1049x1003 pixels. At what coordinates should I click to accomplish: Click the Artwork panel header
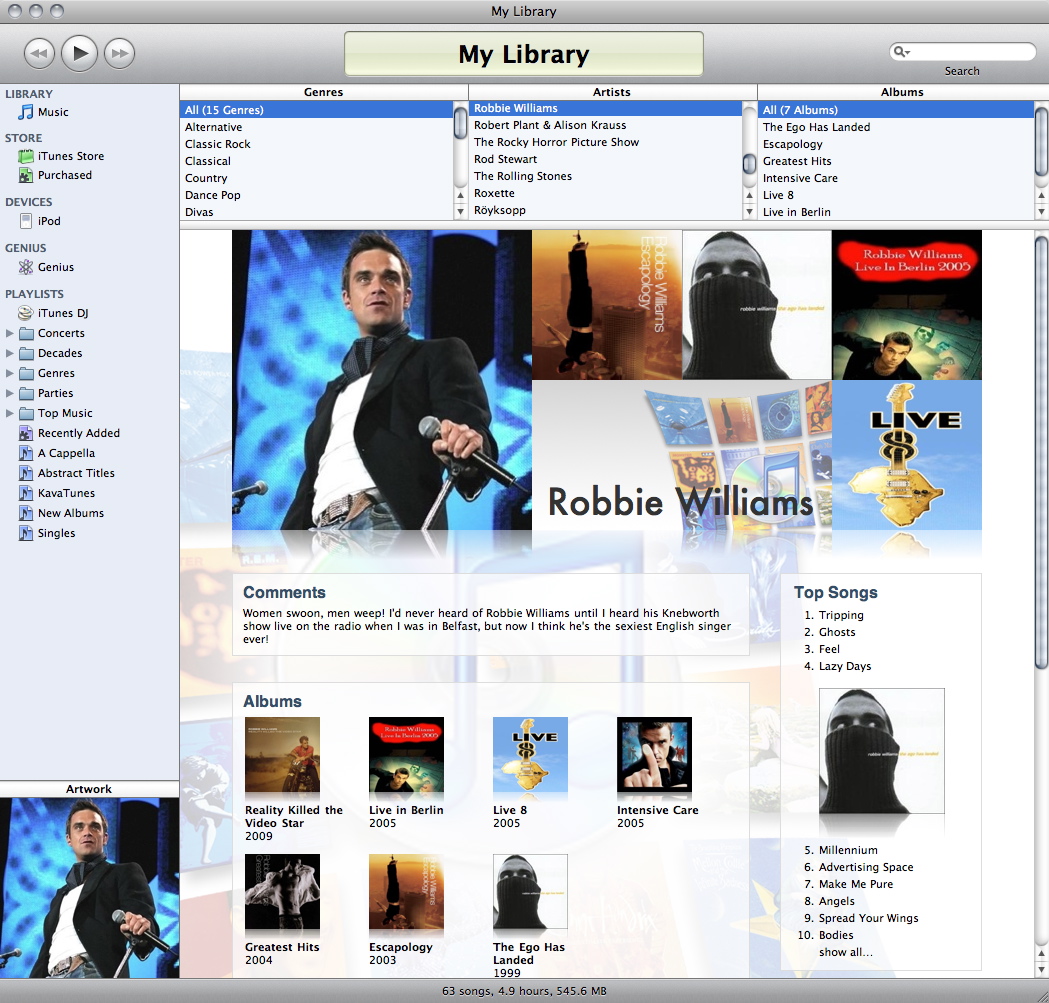pos(89,789)
